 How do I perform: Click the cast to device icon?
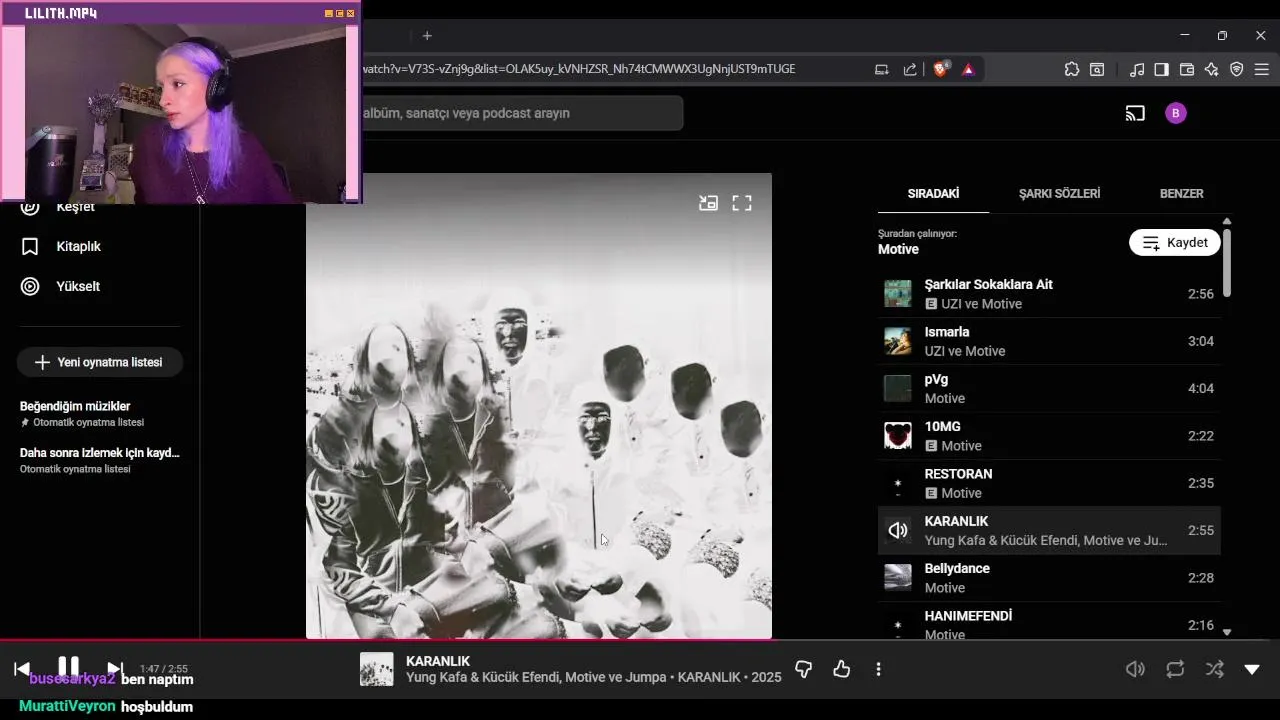click(x=1135, y=113)
